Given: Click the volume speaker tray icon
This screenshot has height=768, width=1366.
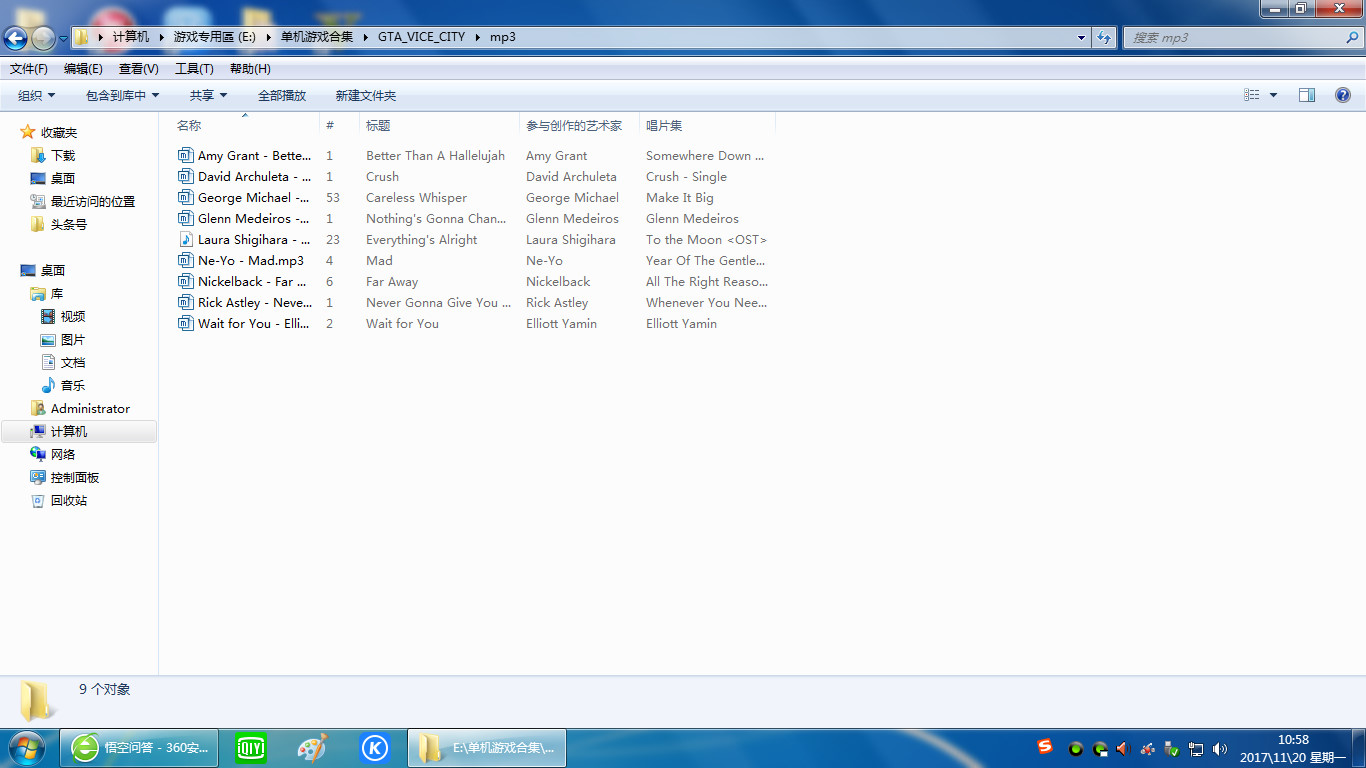Looking at the screenshot, I should pos(1219,748).
